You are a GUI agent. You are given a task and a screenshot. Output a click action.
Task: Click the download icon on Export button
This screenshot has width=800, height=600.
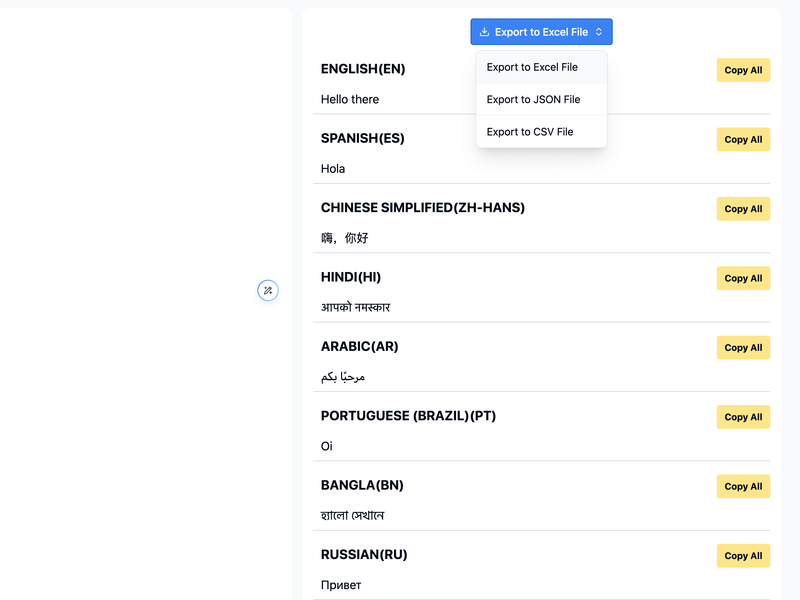[x=483, y=31]
